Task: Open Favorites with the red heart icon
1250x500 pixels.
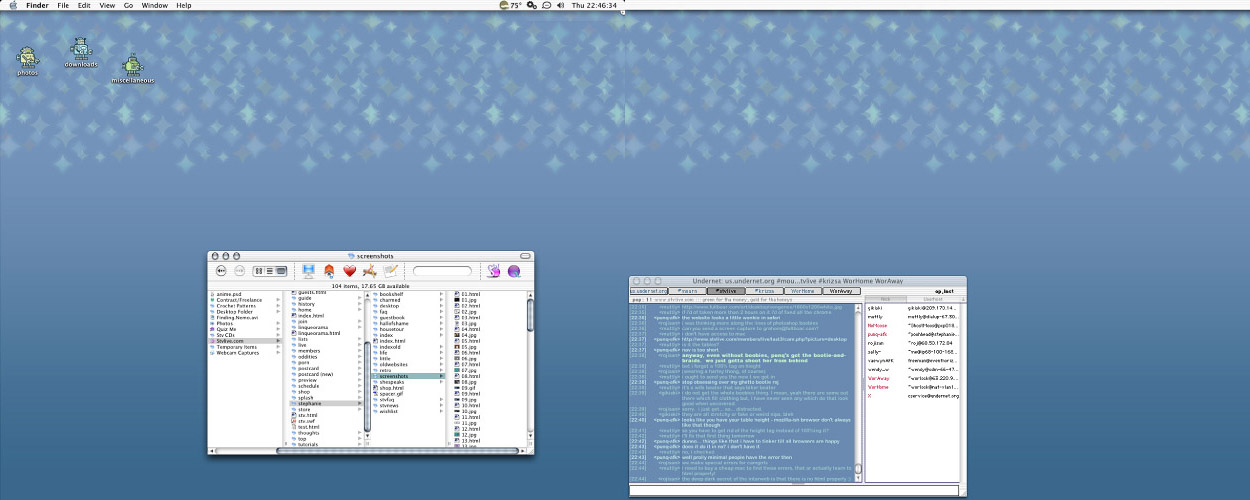Action: 349,271
